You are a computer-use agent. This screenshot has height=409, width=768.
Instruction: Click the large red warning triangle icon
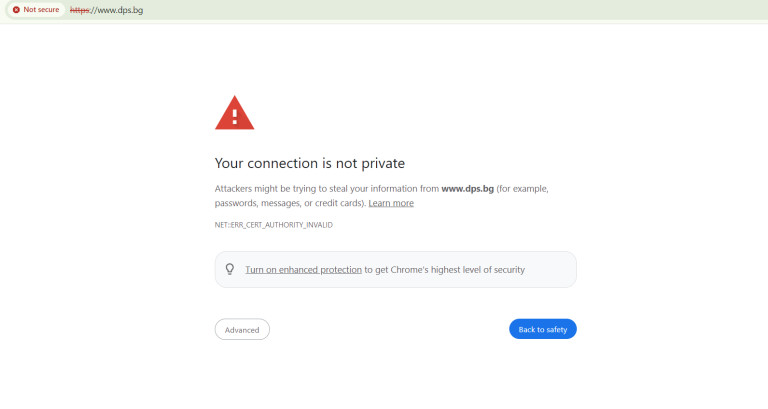[235, 113]
